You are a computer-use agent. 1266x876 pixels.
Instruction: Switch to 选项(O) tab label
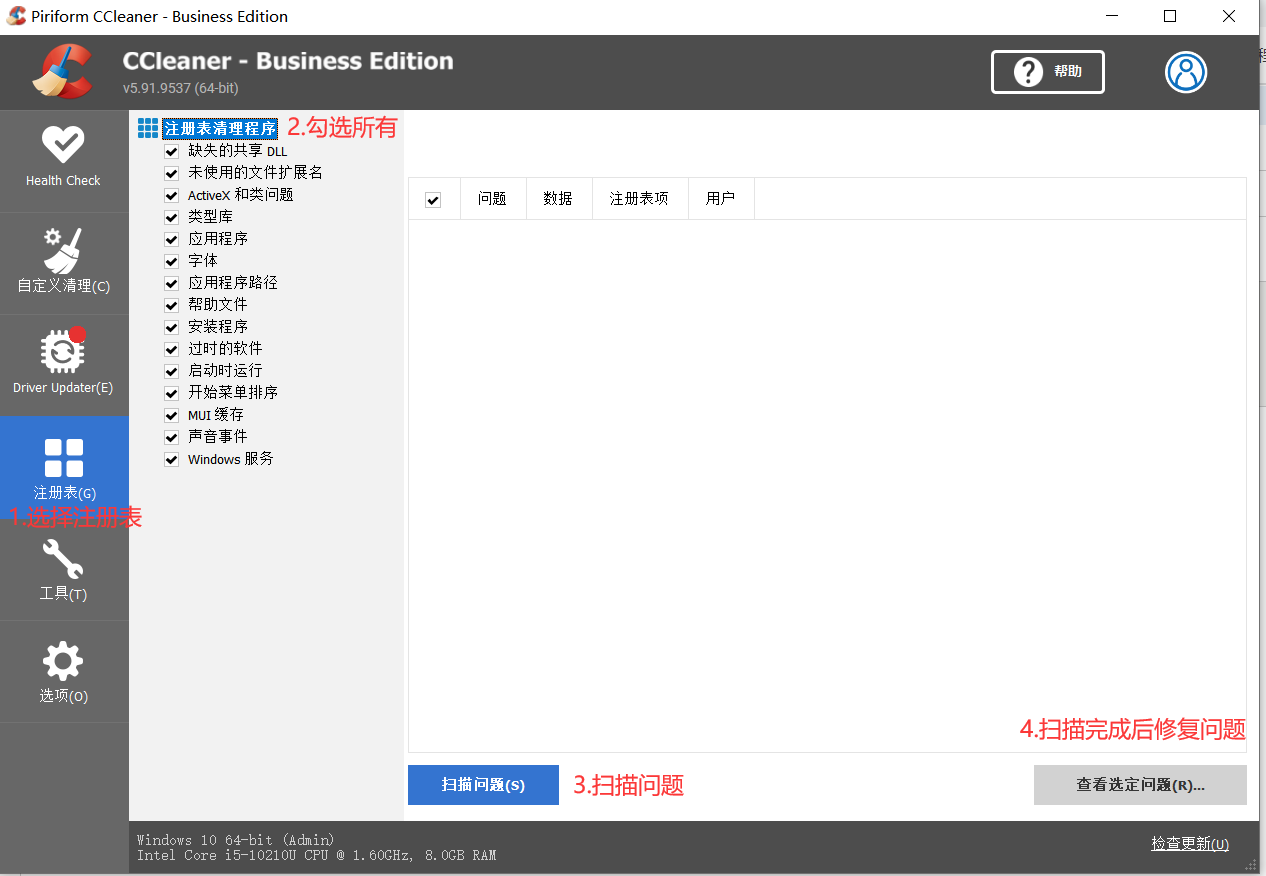coord(63,696)
